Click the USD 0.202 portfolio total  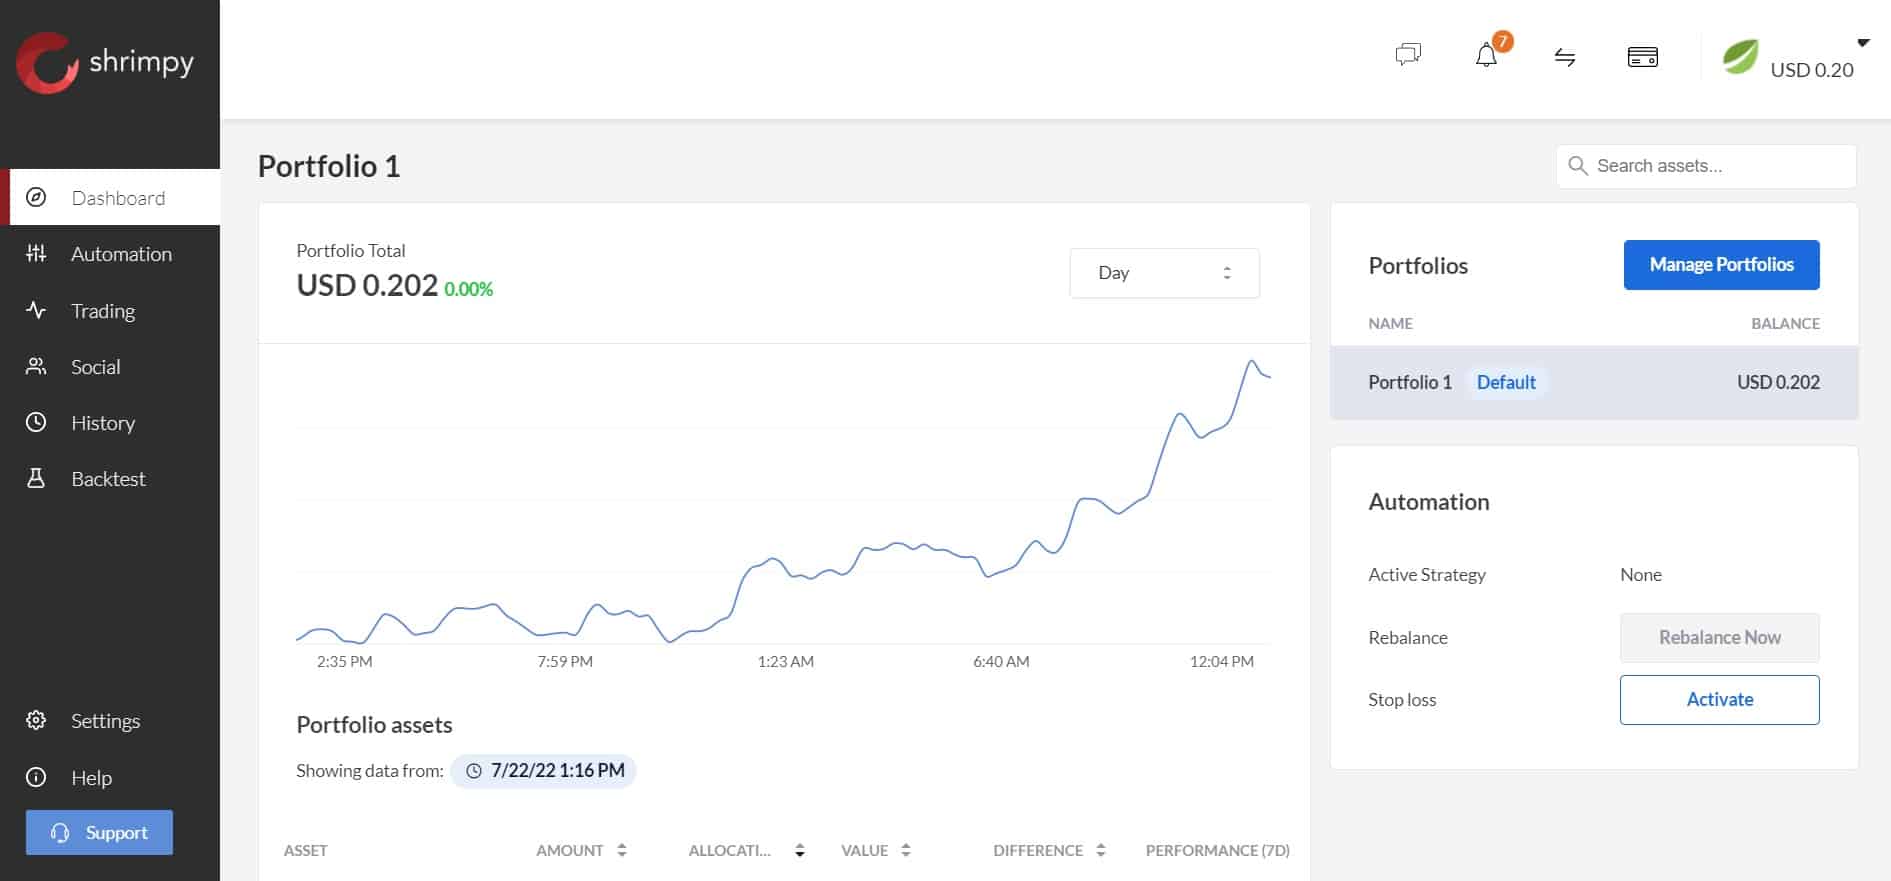coord(367,285)
